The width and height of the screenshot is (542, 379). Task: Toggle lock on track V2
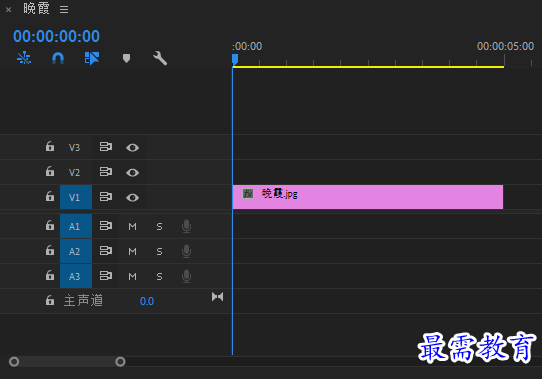click(x=50, y=172)
